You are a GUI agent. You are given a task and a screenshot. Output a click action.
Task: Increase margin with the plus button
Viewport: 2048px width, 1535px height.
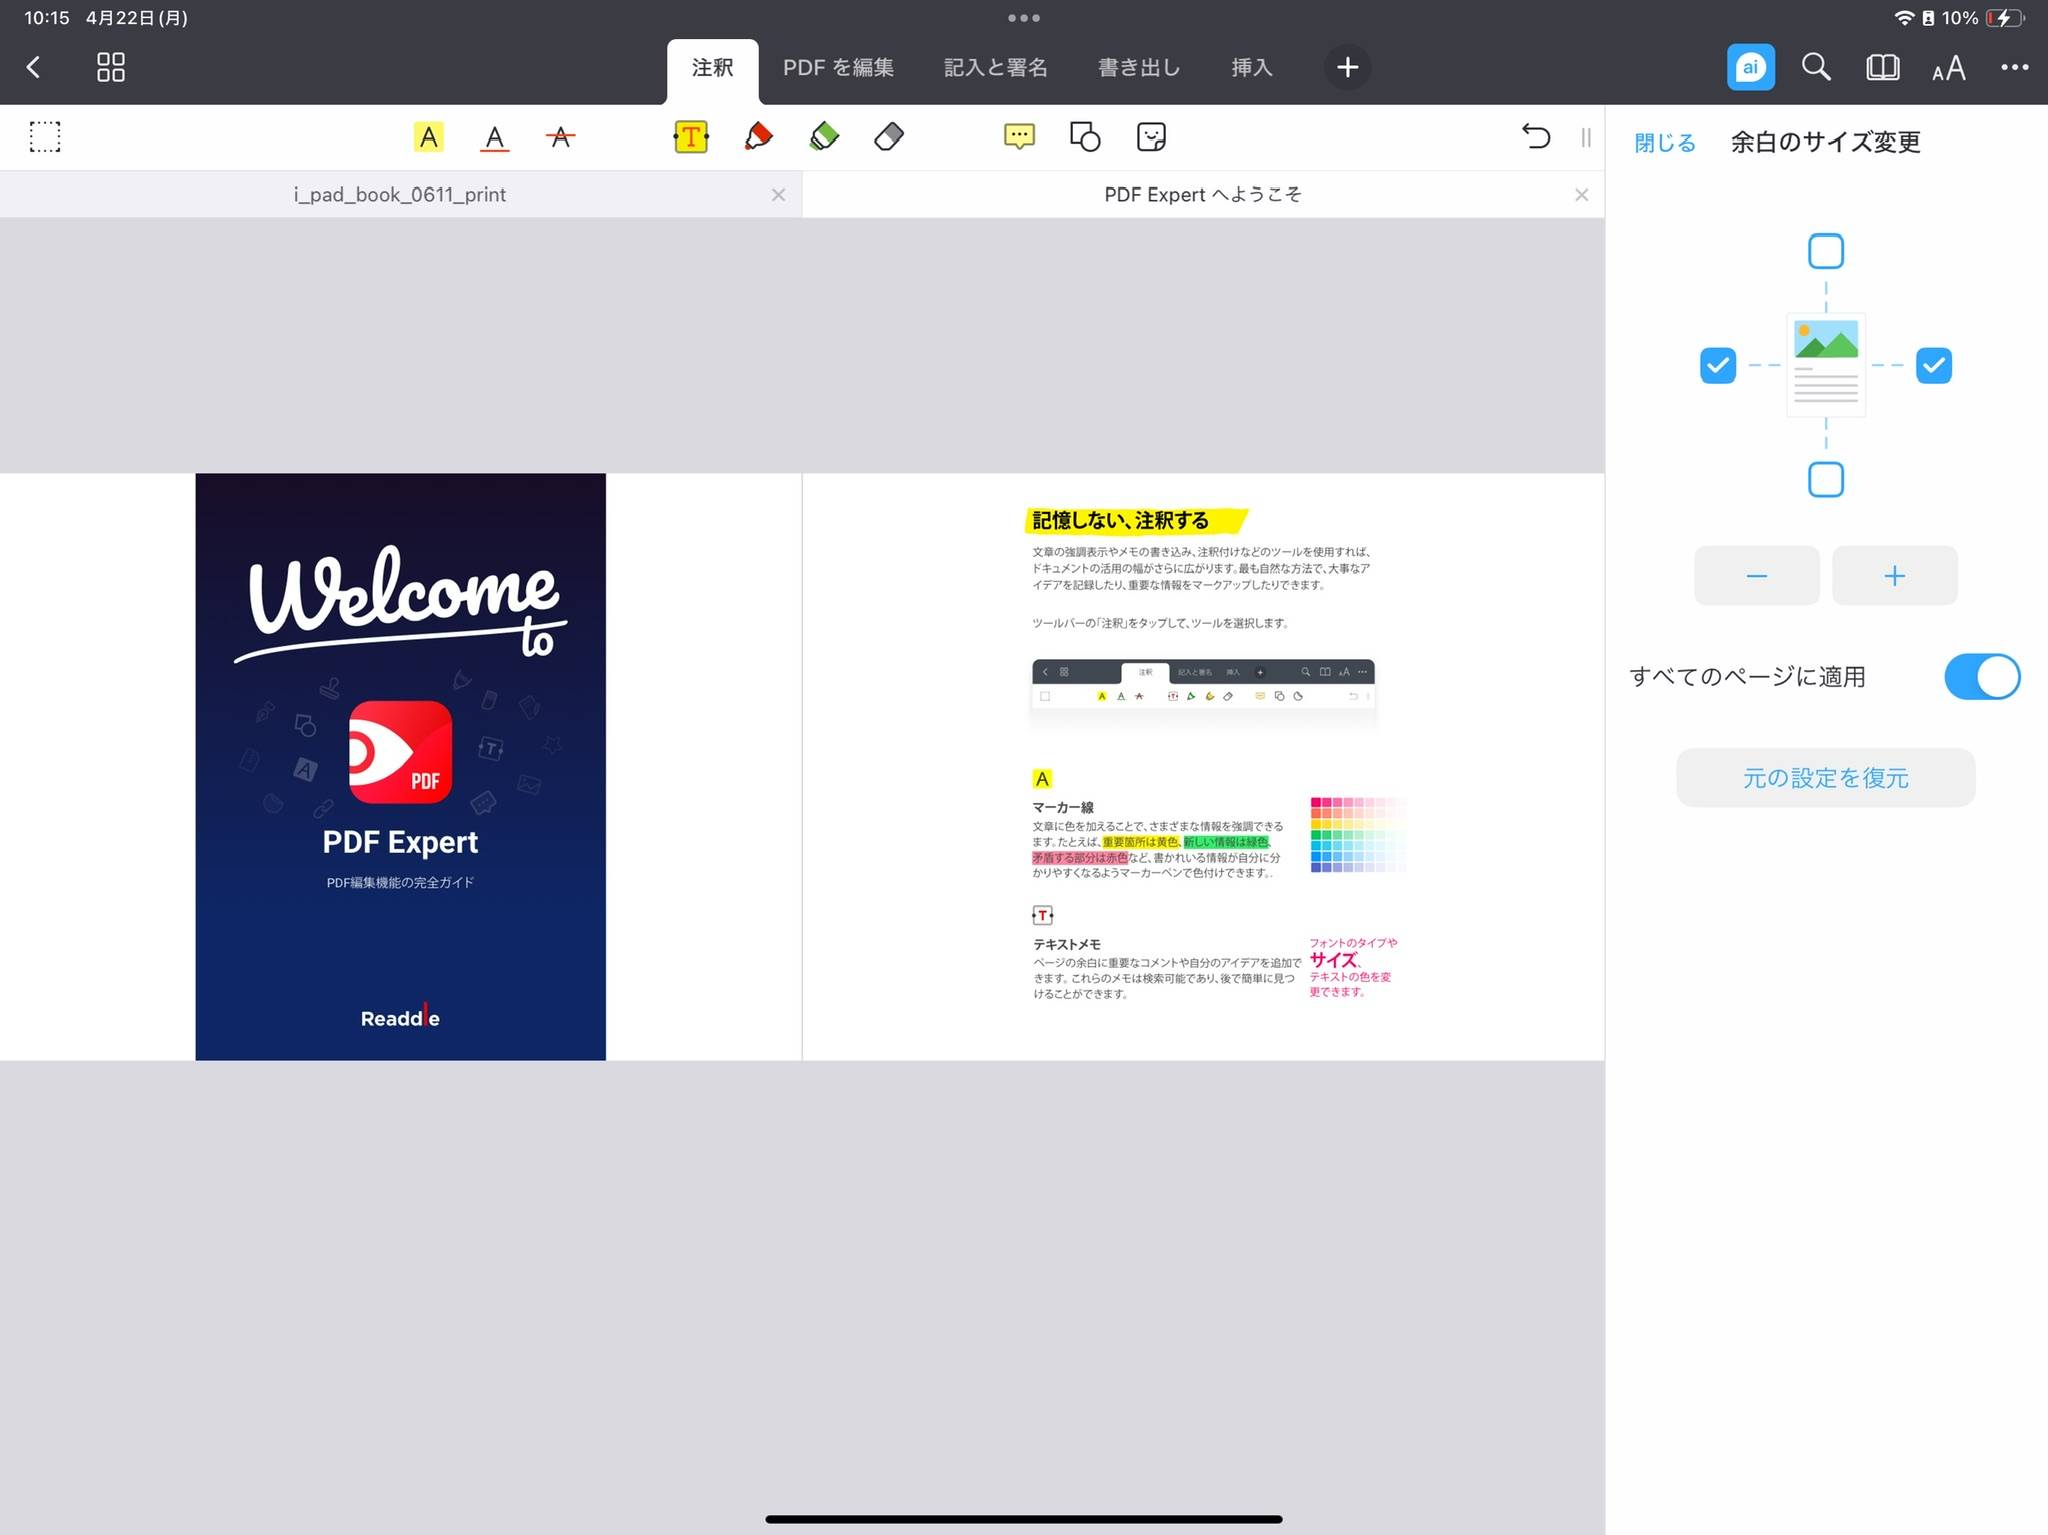pos(1894,575)
